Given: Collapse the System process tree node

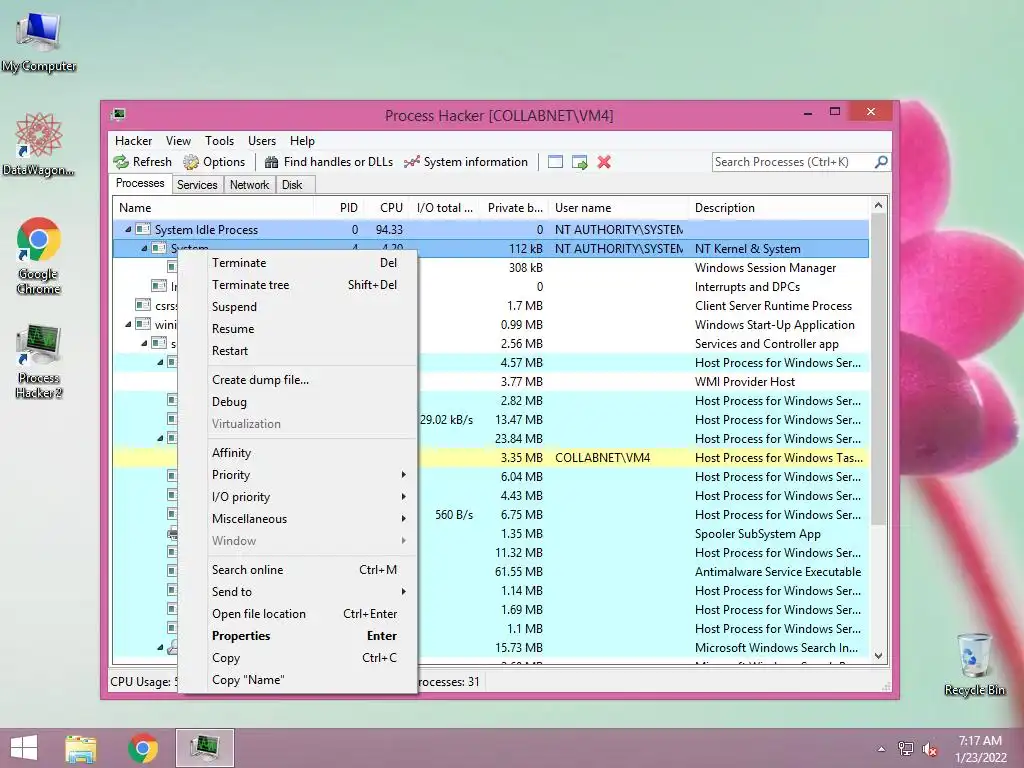Looking at the screenshot, I should [144, 249].
